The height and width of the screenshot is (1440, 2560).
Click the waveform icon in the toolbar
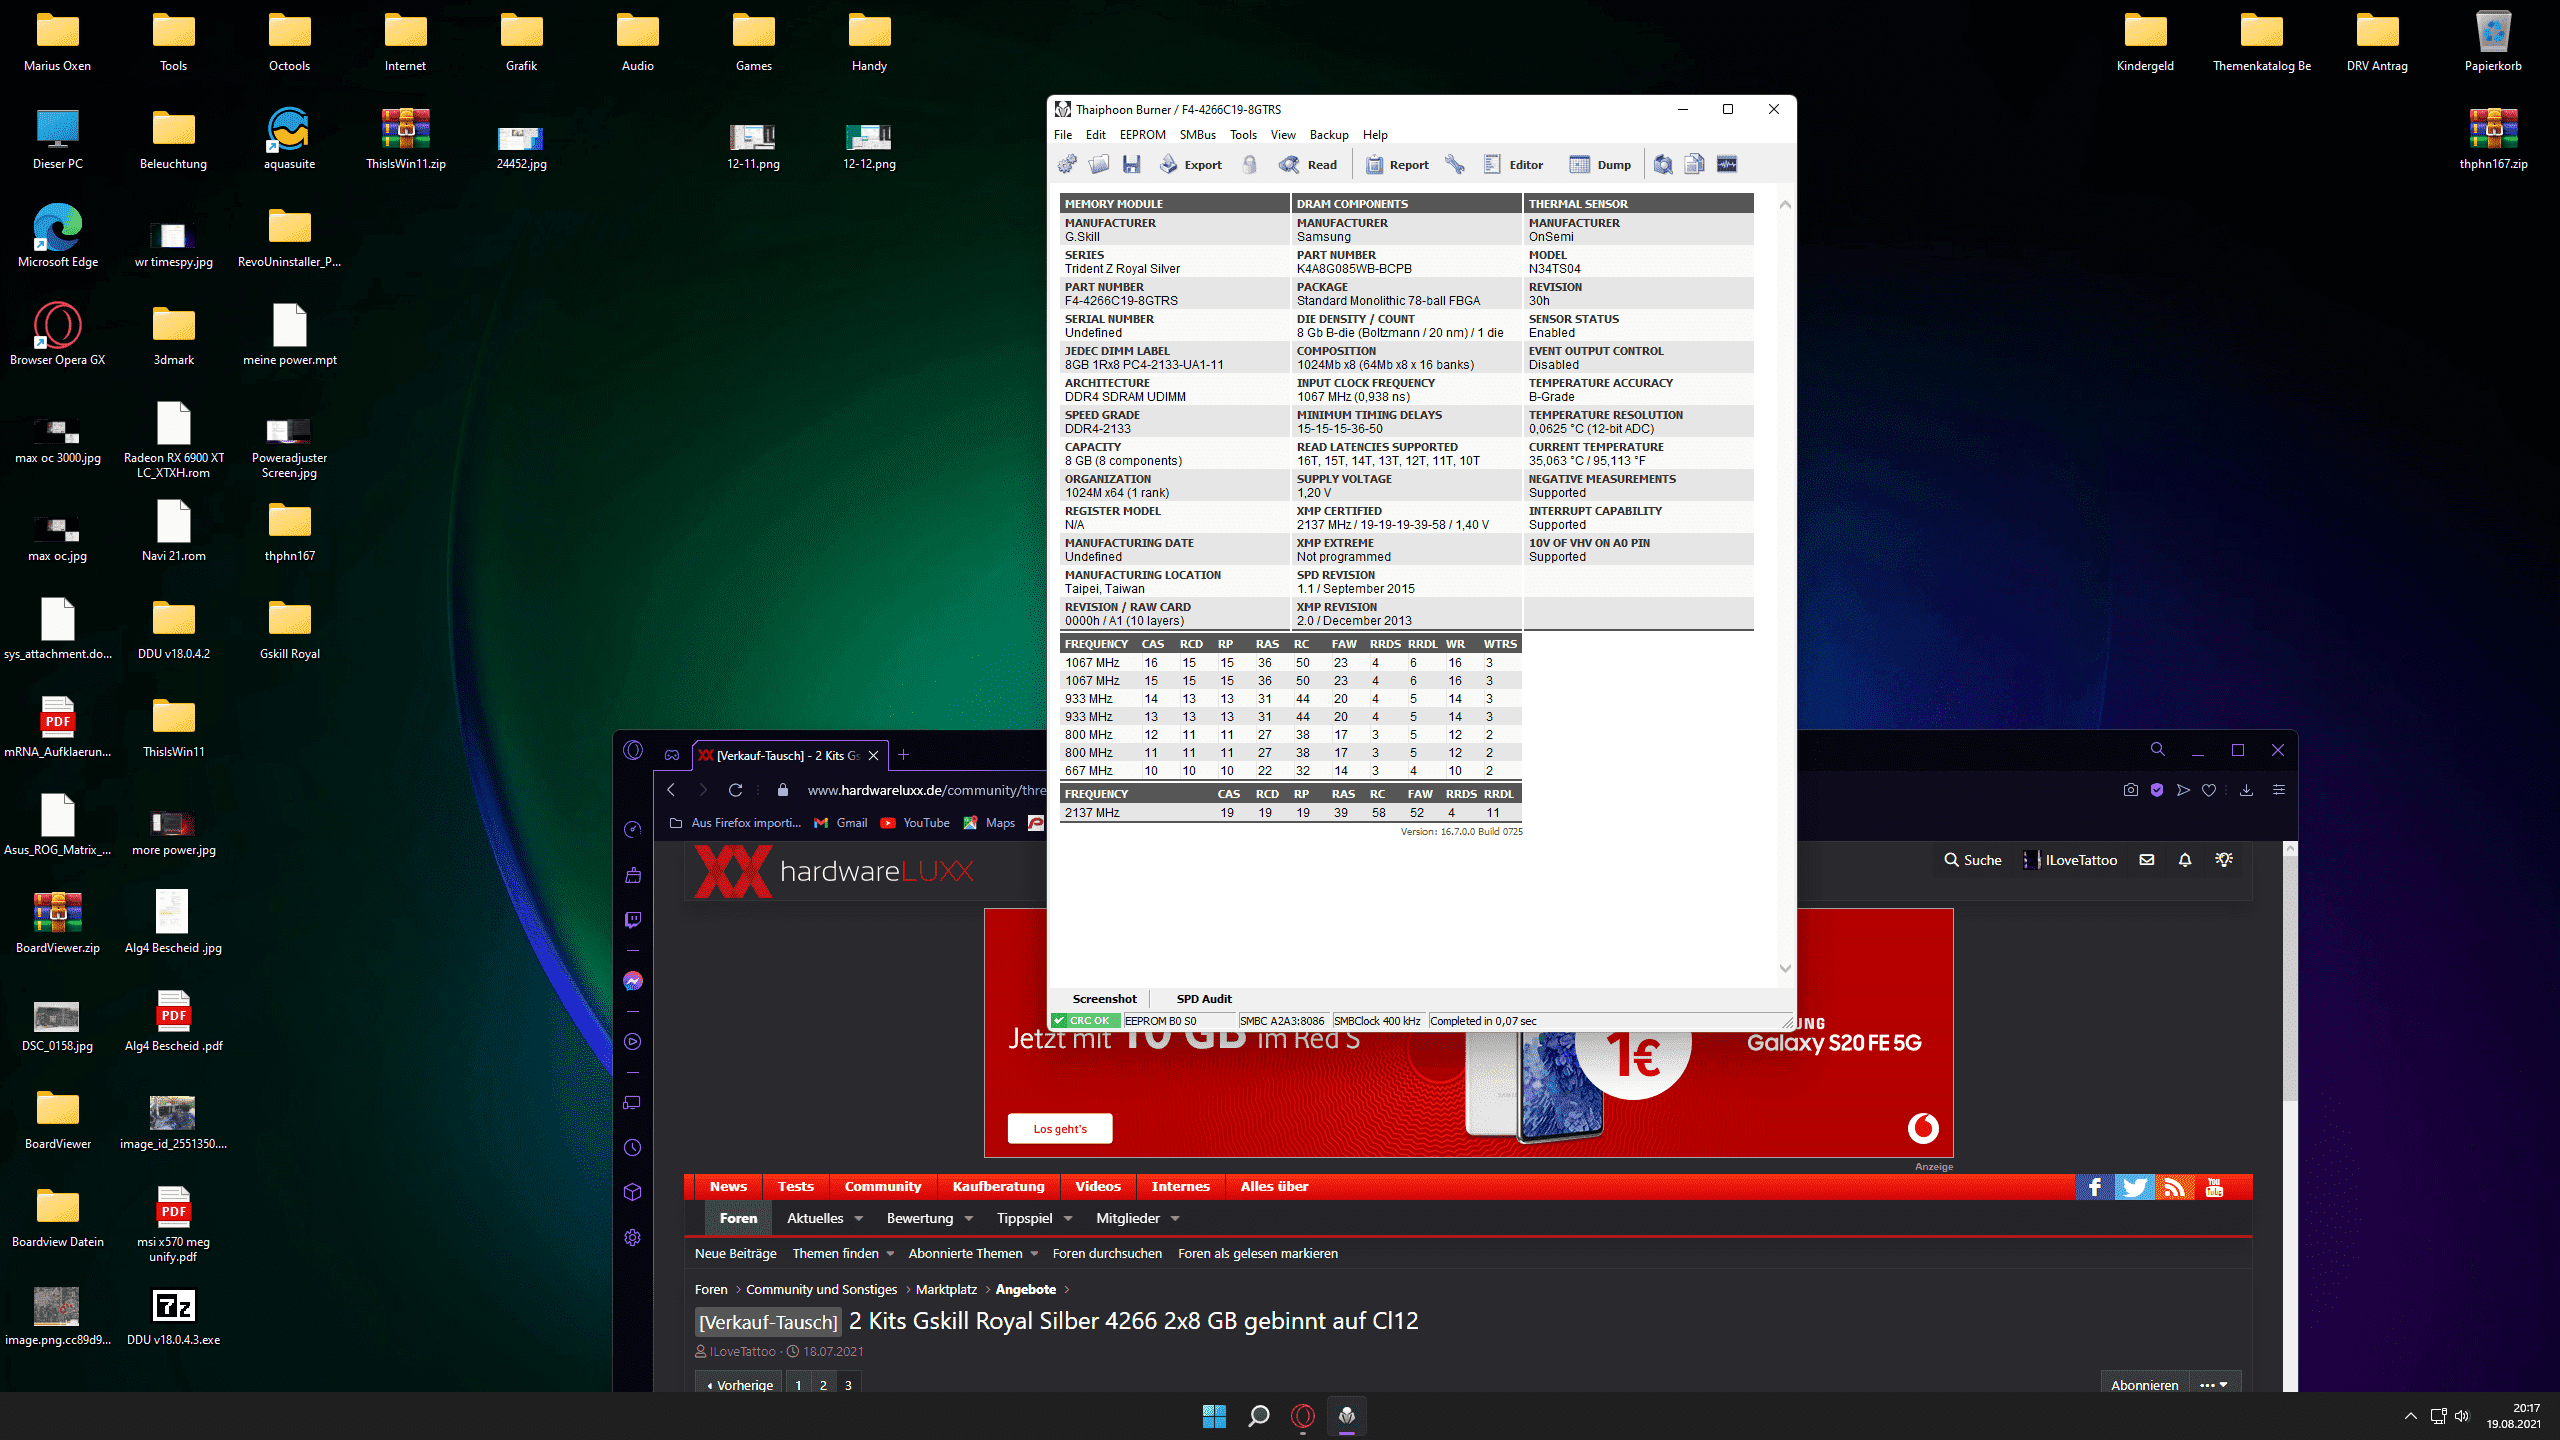(1727, 165)
